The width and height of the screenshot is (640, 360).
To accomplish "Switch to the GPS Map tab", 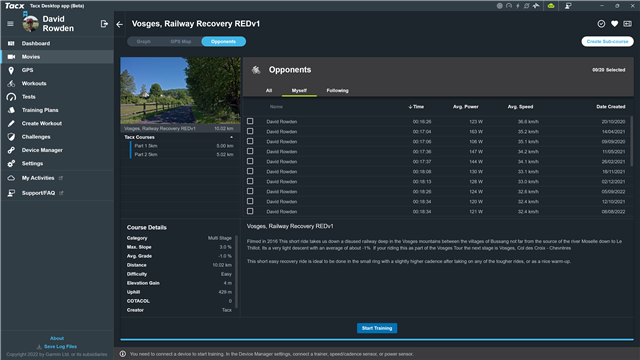I will (x=180, y=42).
